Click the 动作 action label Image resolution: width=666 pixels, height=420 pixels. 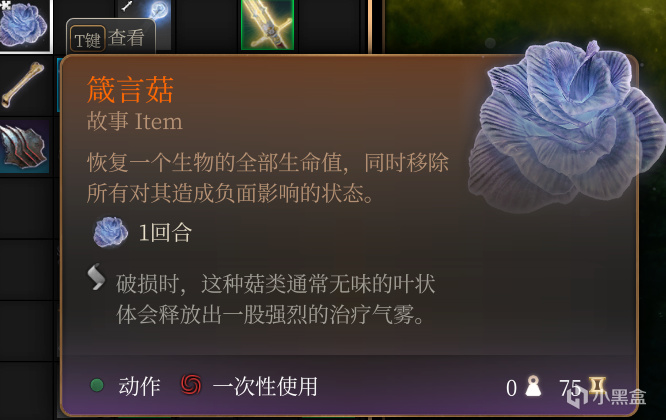click(139, 386)
